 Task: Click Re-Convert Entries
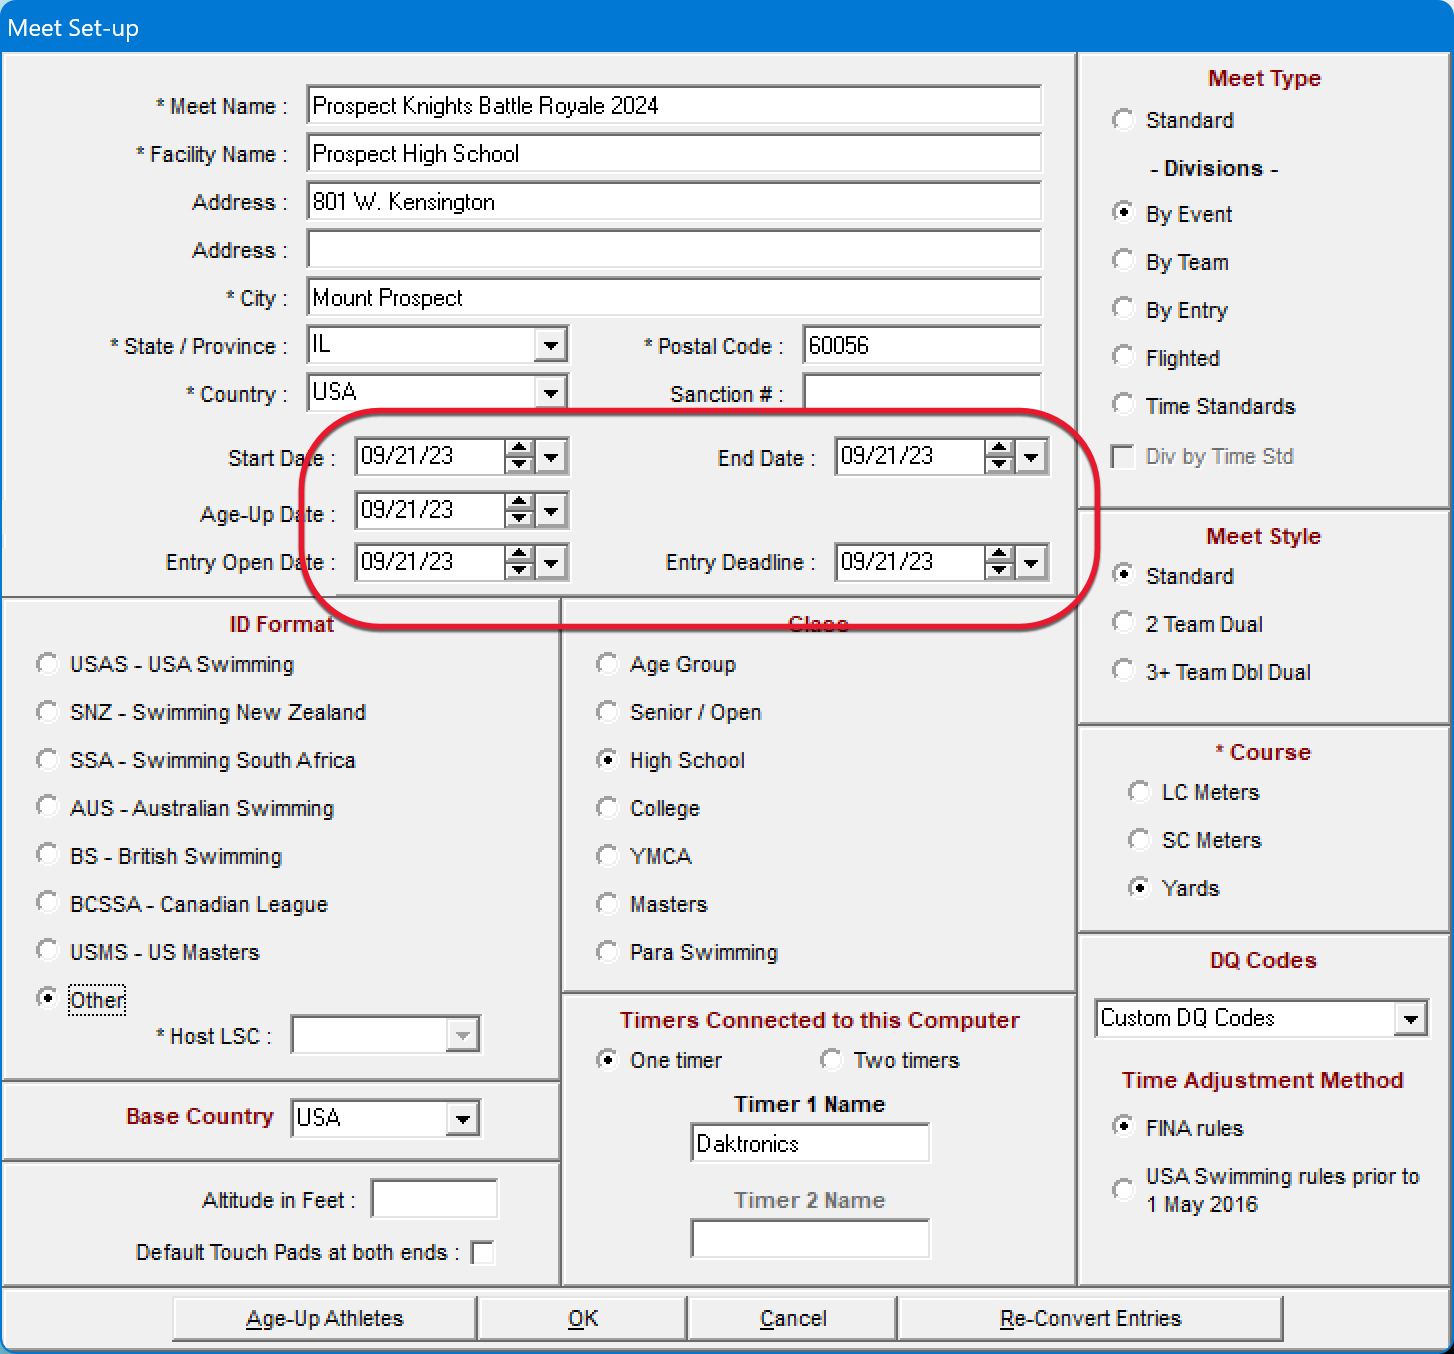tap(1089, 1318)
